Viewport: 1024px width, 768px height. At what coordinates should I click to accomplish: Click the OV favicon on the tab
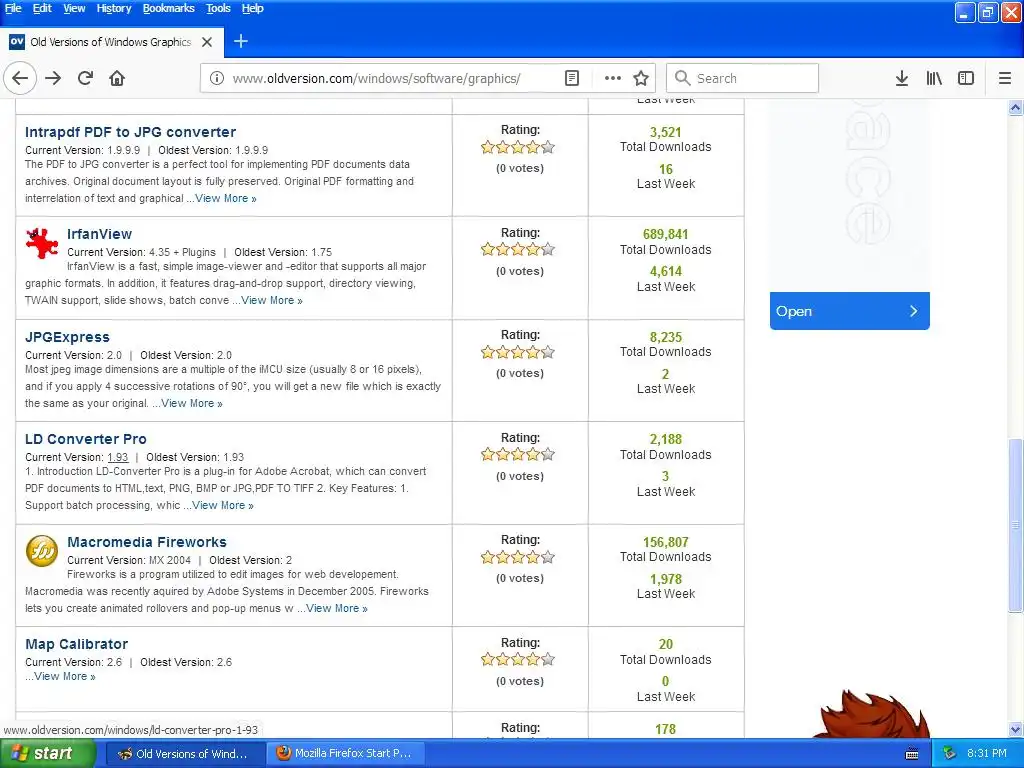pyautogui.click(x=17, y=41)
